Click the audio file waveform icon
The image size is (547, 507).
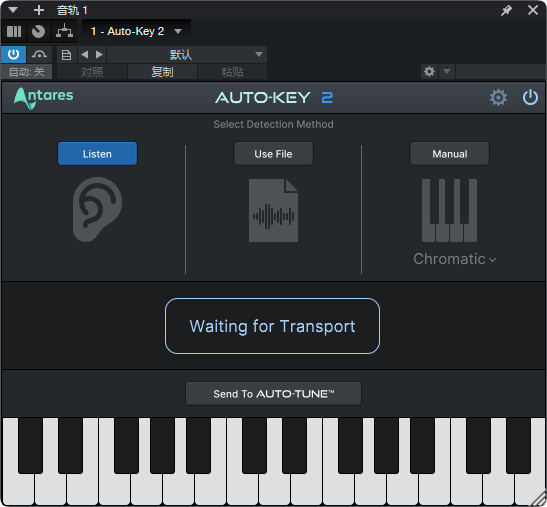(273, 210)
